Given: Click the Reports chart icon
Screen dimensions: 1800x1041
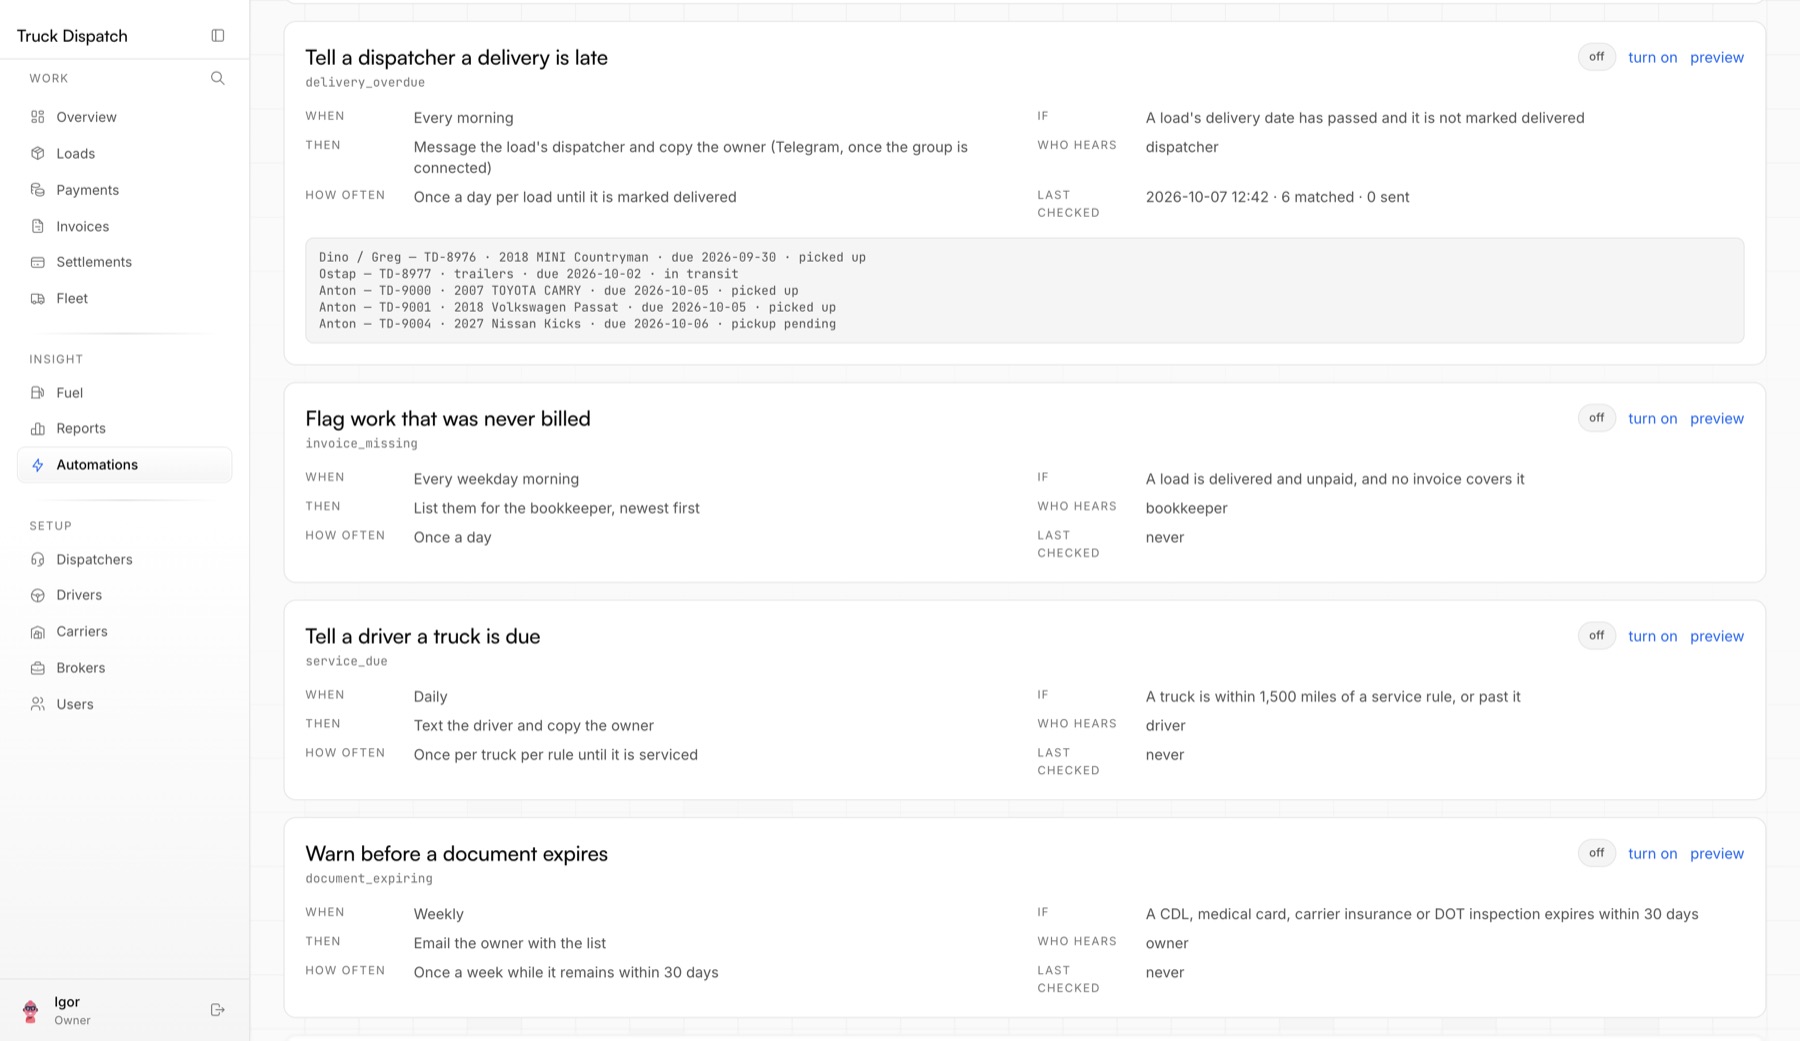Looking at the screenshot, I should click(x=38, y=428).
